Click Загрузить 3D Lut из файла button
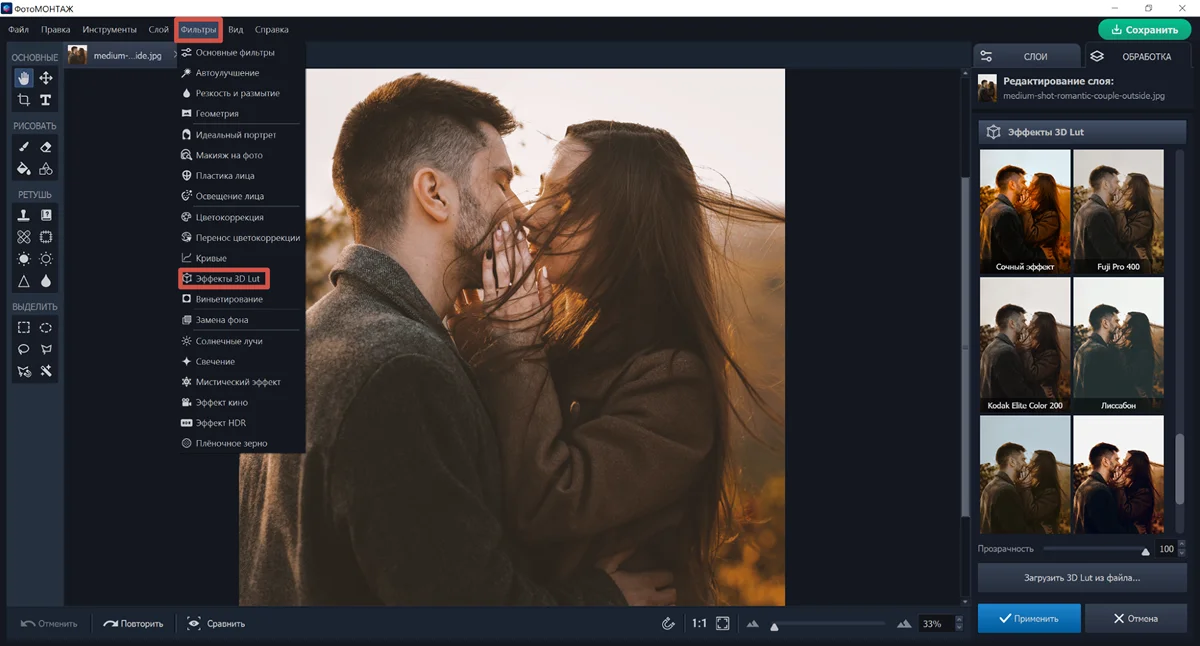The height and width of the screenshot is (646, 1200). 1081,577
